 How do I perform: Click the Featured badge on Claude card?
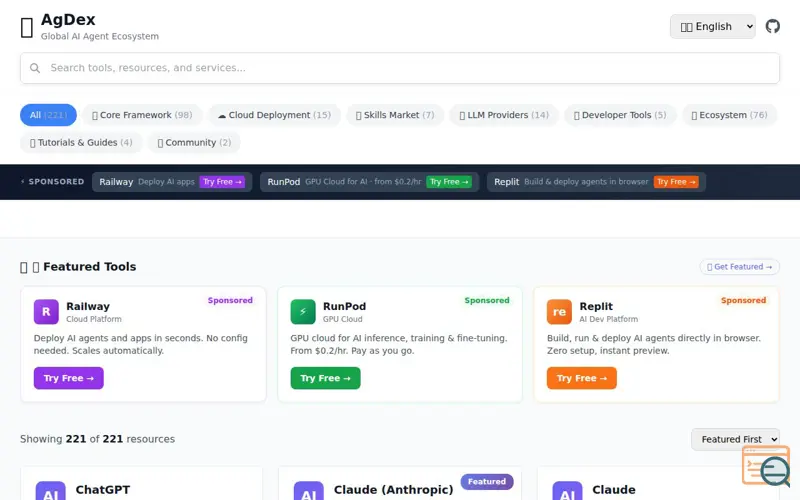point(487,482)
